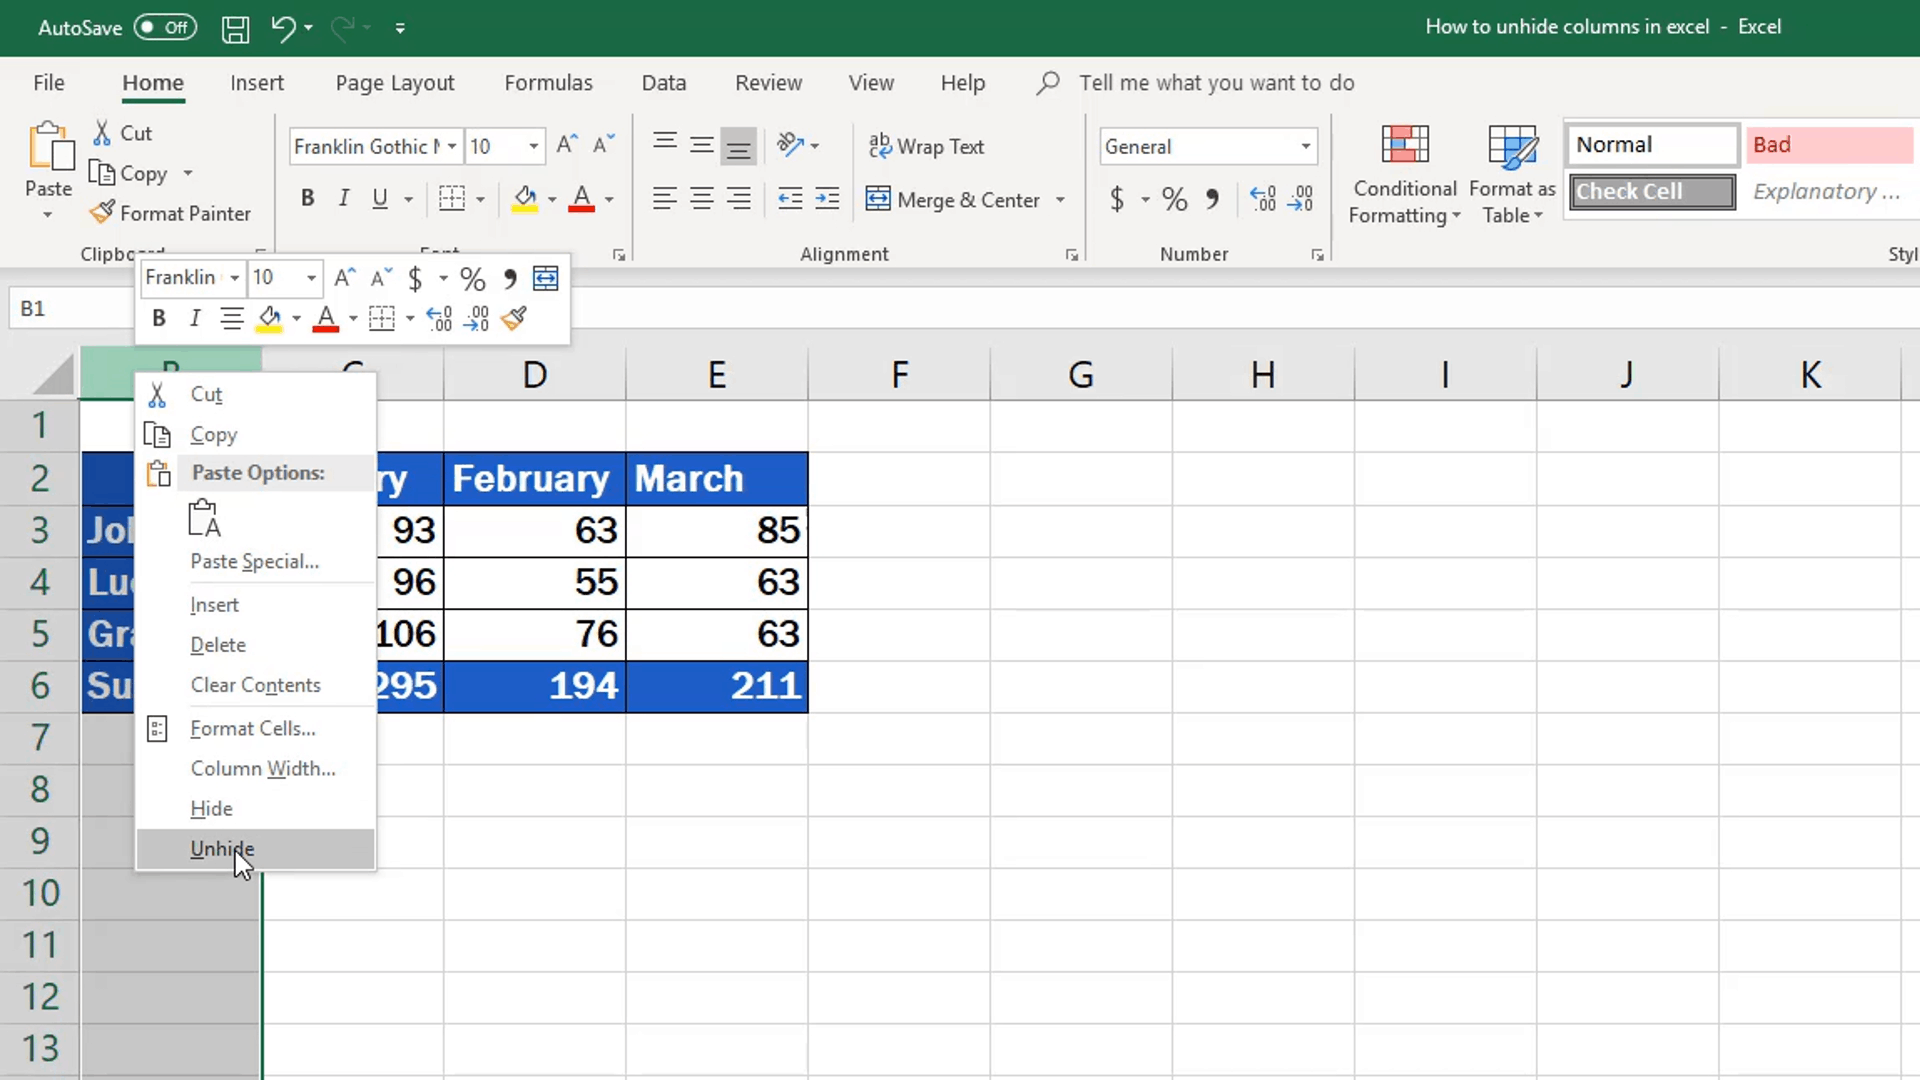Viewport: 1920px width, 1080px height.
Task: Toggle italic in the mini toolbar
Action: click(195, 318)
